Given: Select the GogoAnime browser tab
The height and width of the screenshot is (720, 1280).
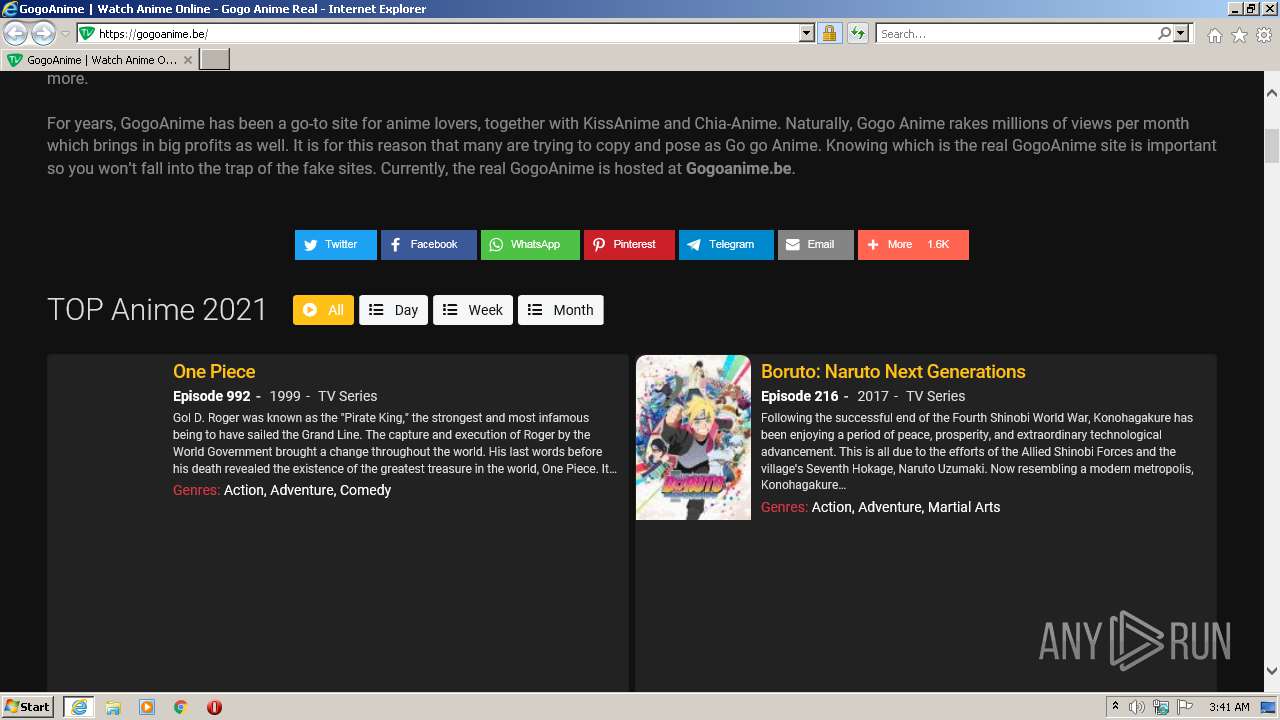Looking at the screenshot, I should [99, 60].
